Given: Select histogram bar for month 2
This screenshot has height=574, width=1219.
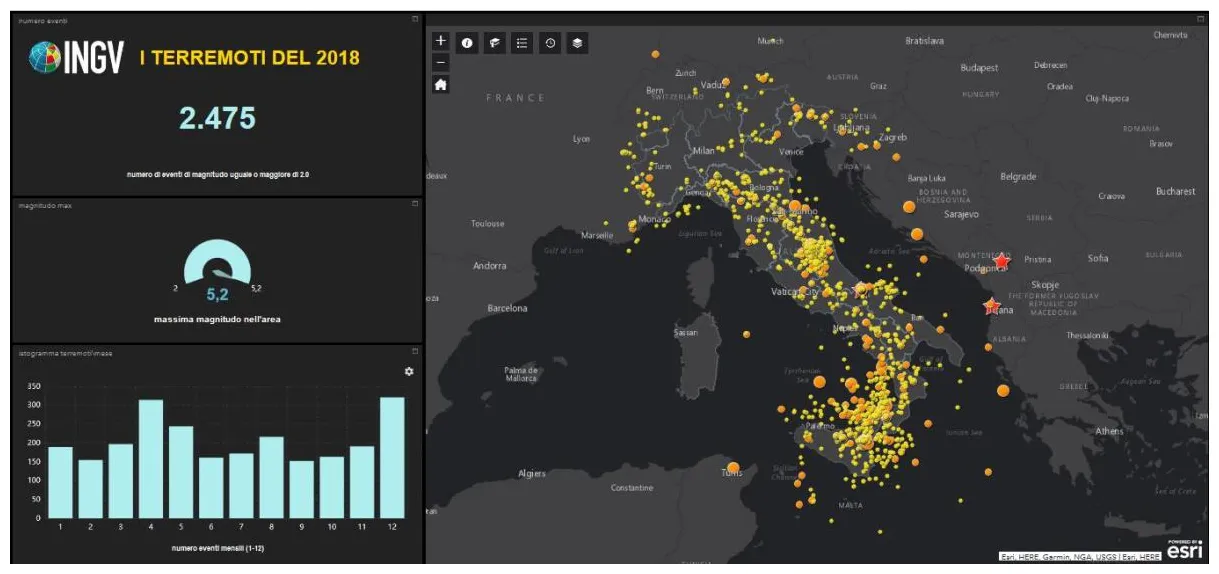Looking at the screenshot, I should (91, 489).
